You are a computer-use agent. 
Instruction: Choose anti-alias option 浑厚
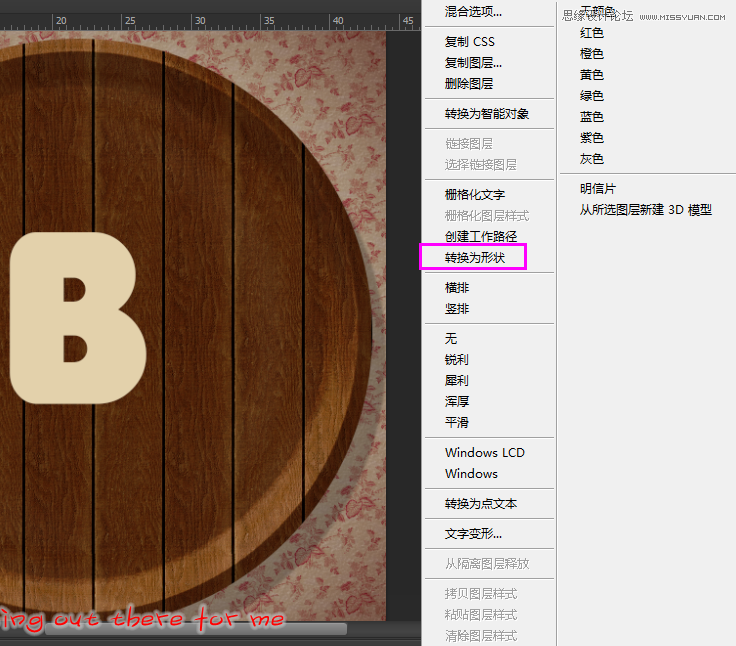click(457, 401)
